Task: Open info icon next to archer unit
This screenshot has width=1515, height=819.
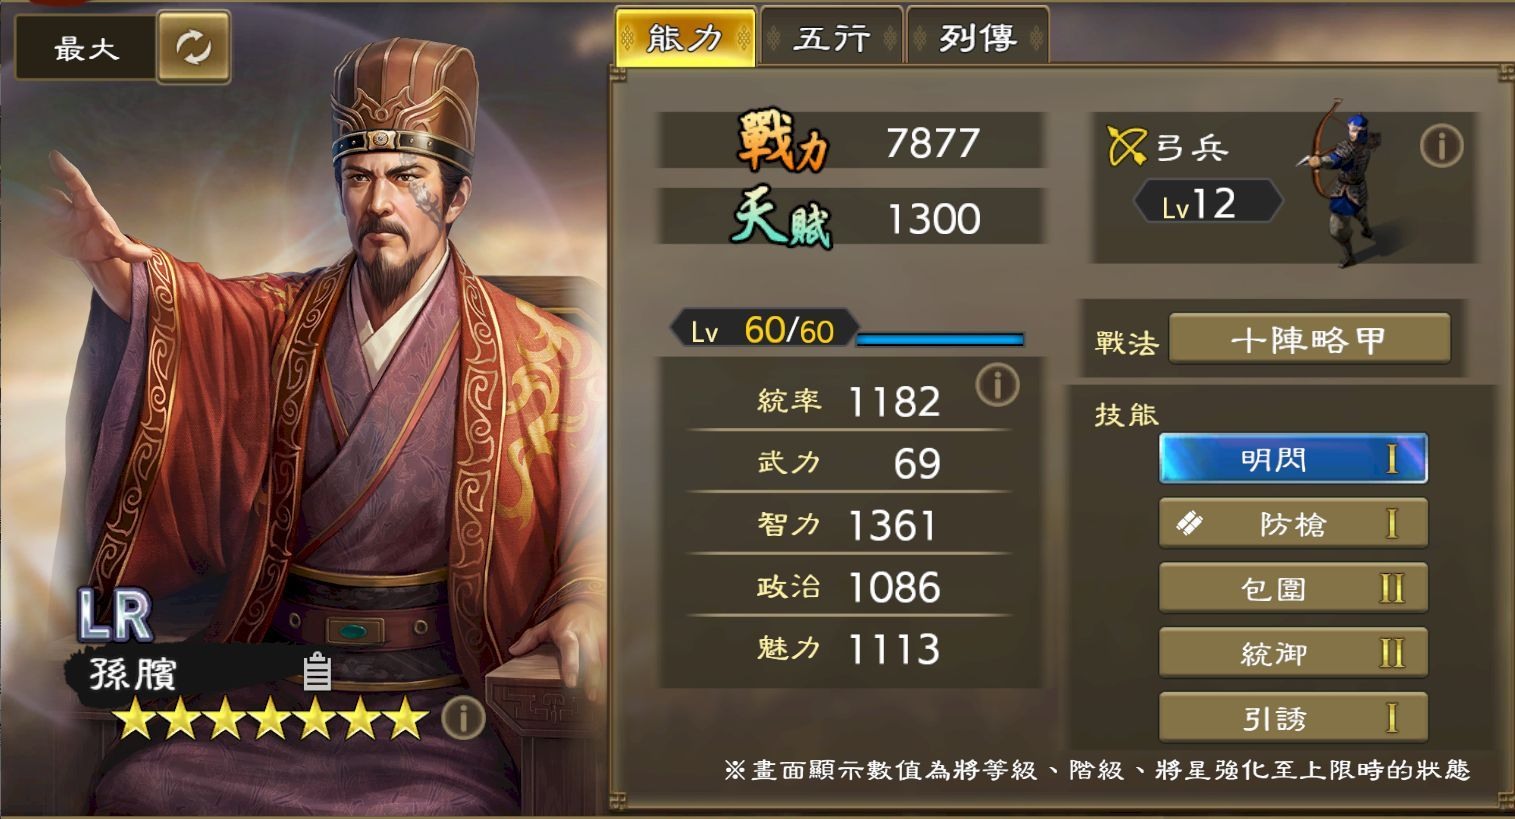Action: click(x=1441, y=146)
